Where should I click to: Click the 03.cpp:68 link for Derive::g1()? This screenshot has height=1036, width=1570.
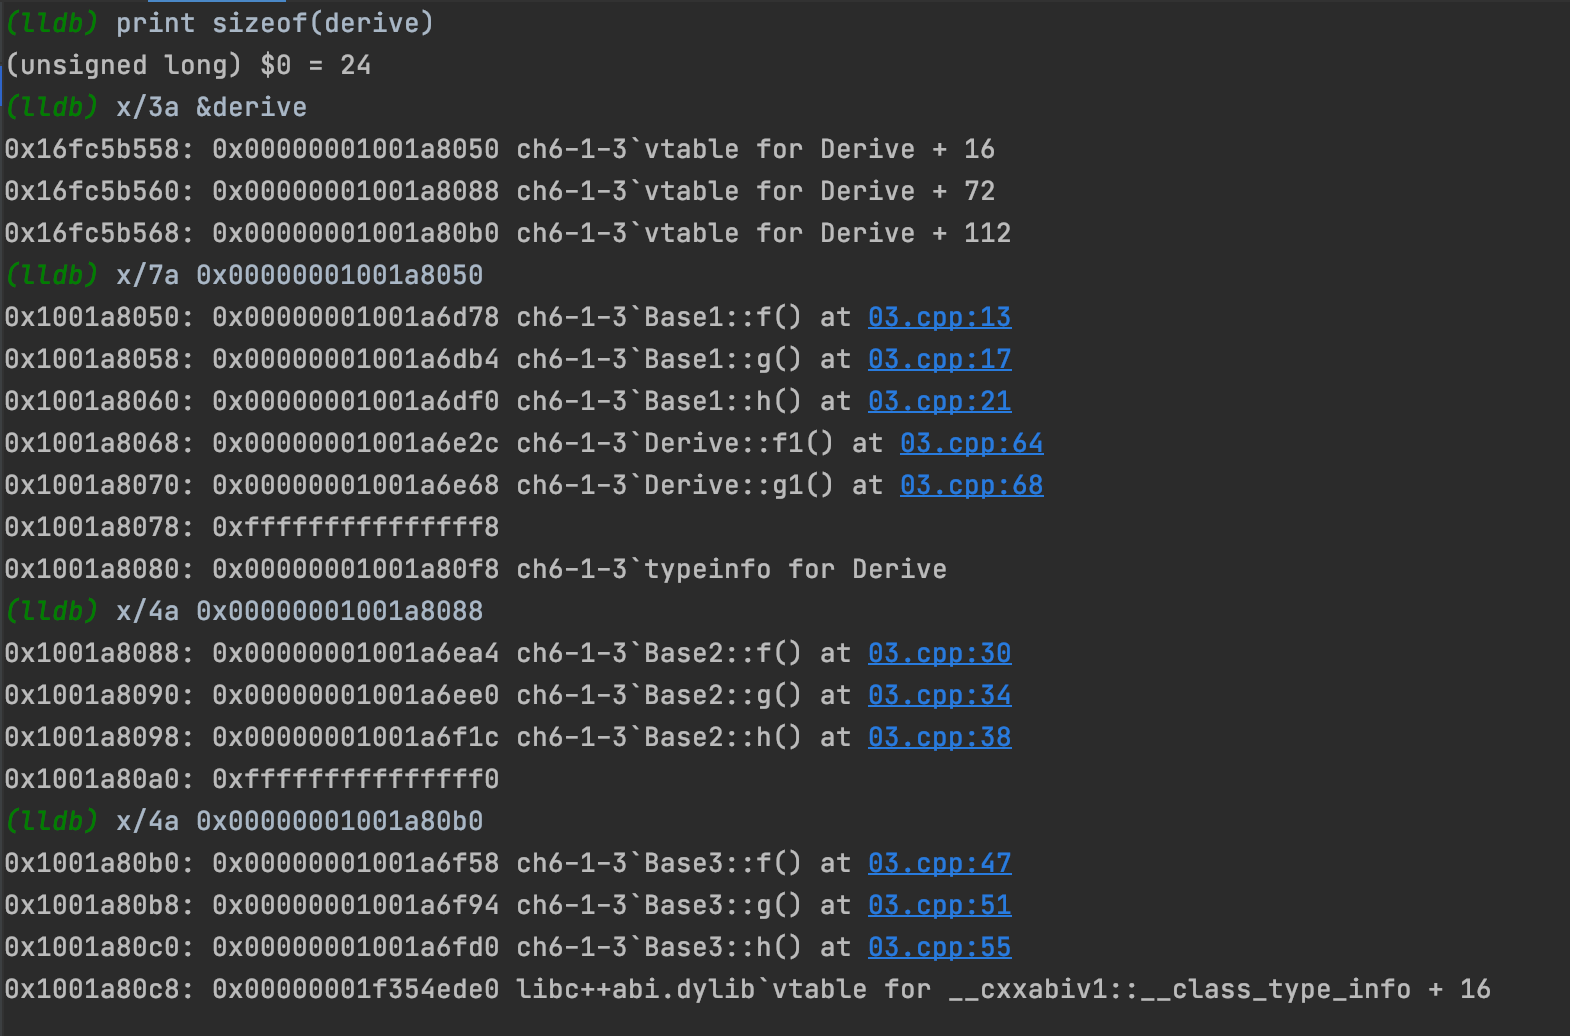[971, 485]
